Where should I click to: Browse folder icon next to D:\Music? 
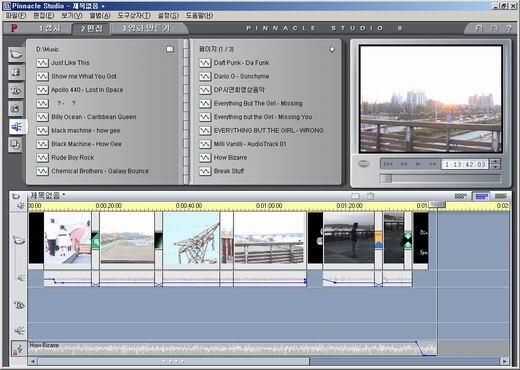(170, 49)
